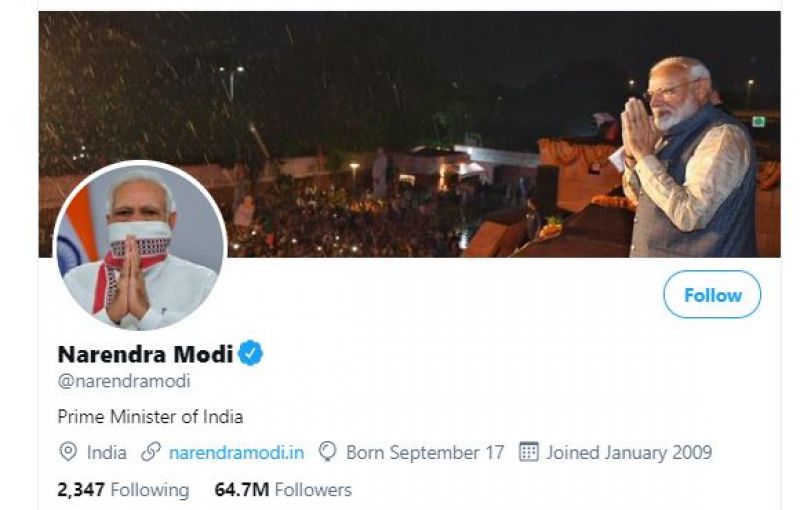Click the Joined January 2009 text
This screenshot has height=510, width=800.
tap(629, 452)
